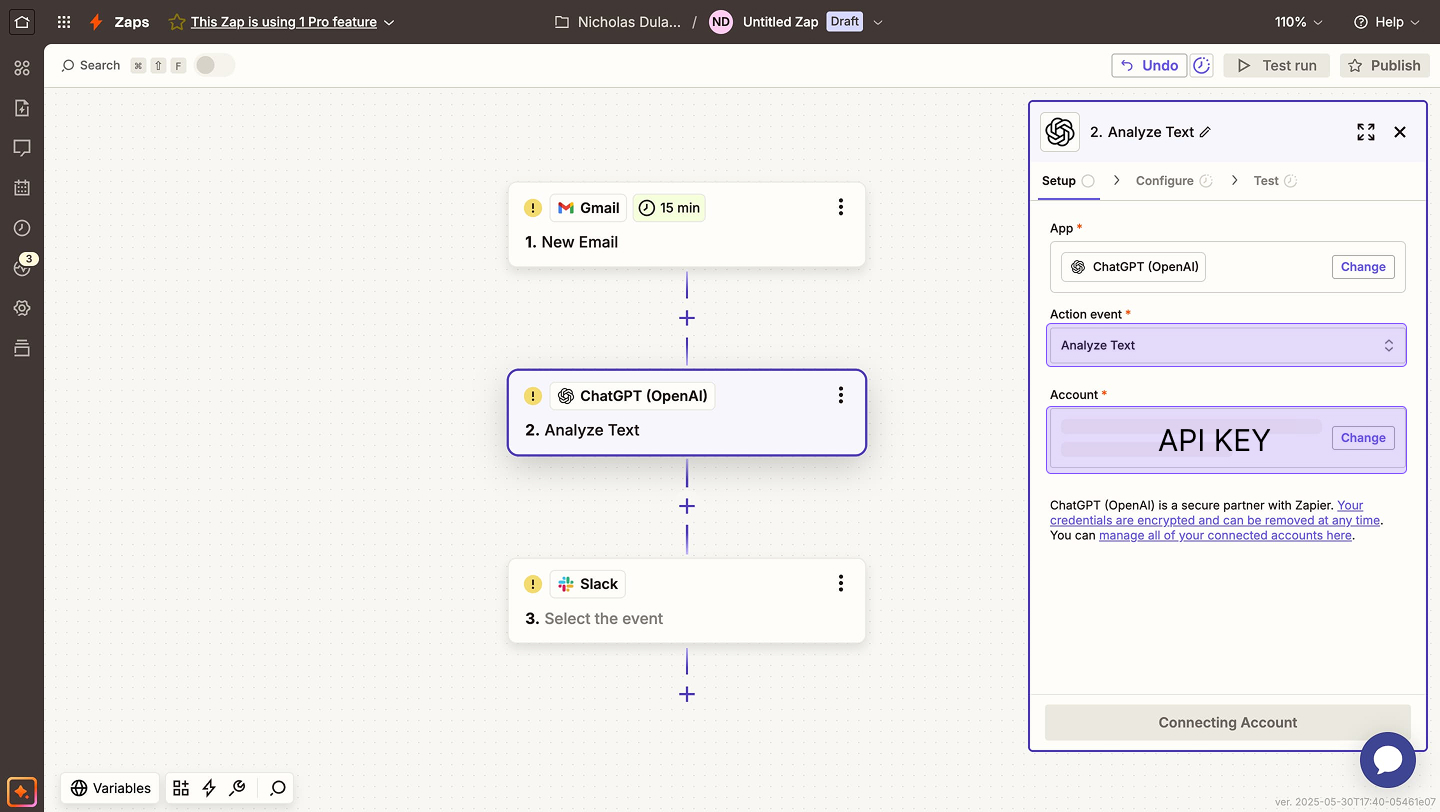Open the settings gear icon in sidebar
1440x812 pixels.
22,308
